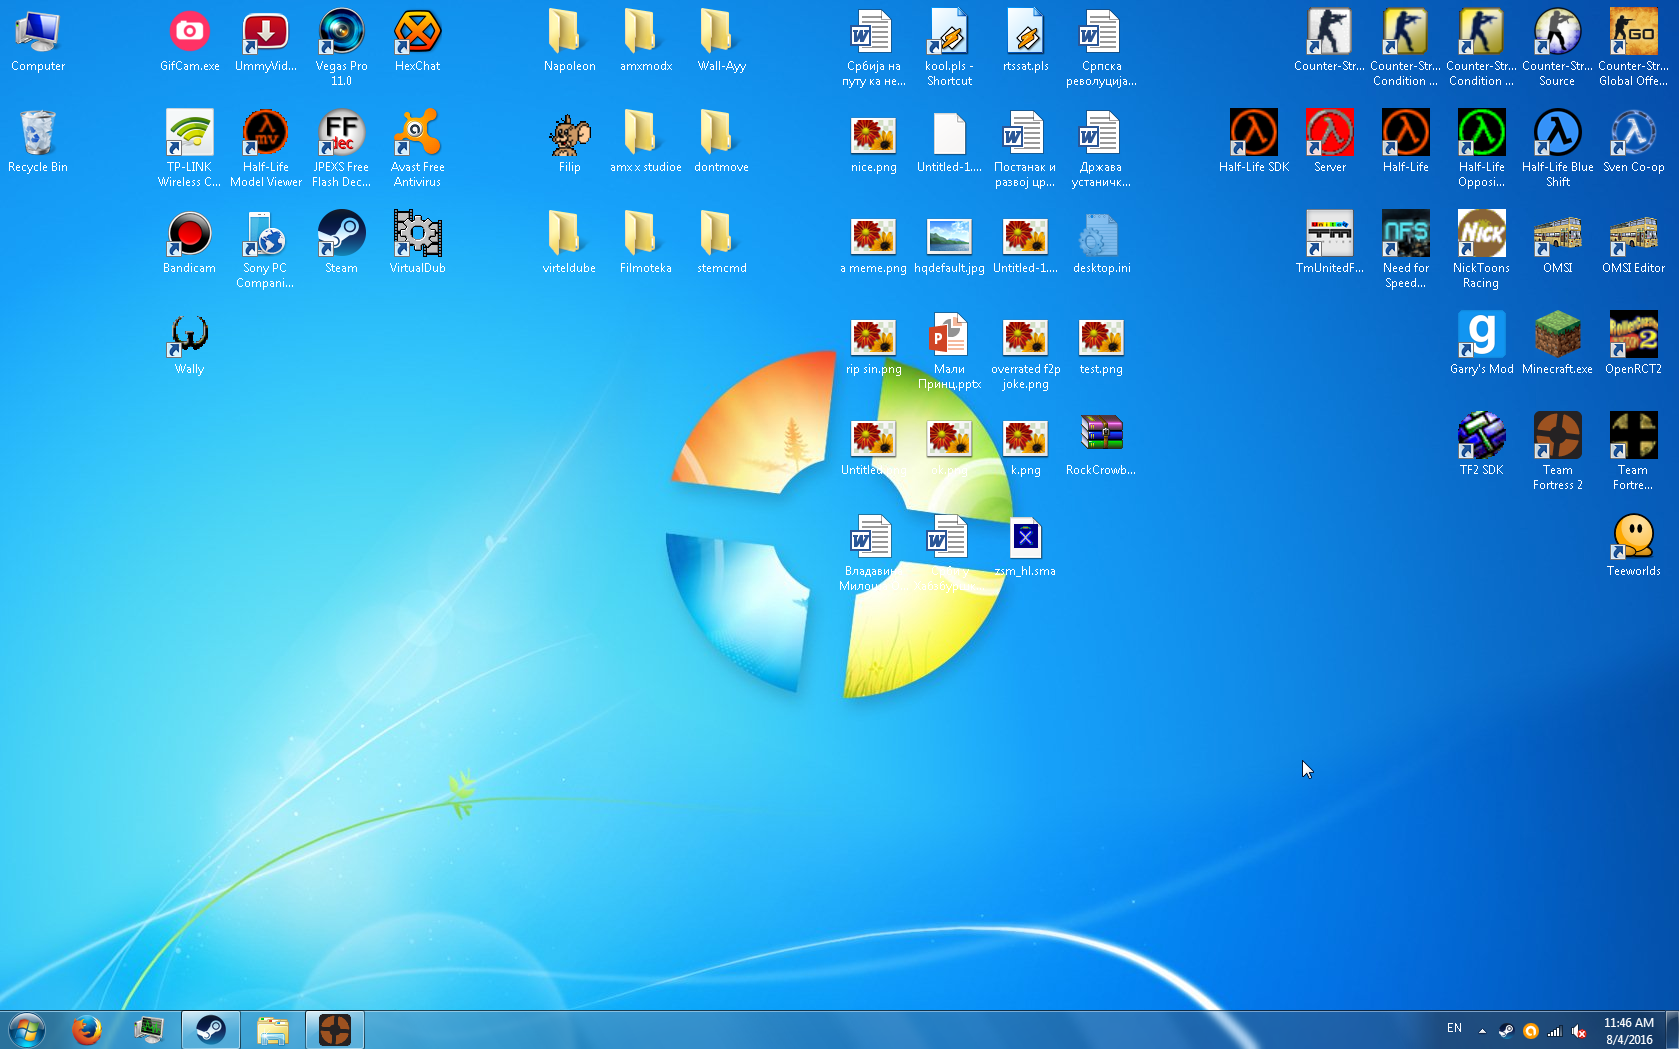Select the Half-Life Model Viewer icon

pyautogui.click(x=265, y=149)
